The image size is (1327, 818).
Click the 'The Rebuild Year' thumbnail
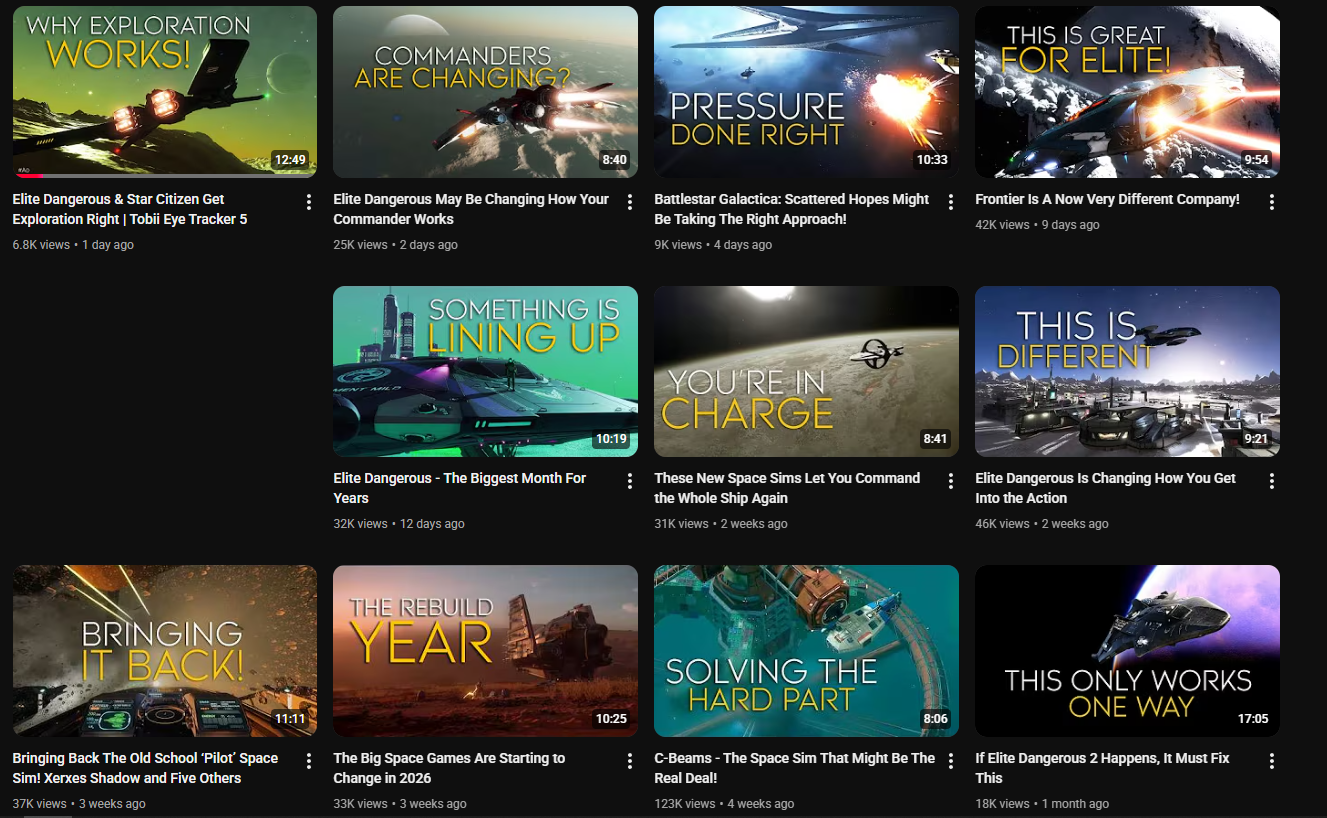pos(485,650)
